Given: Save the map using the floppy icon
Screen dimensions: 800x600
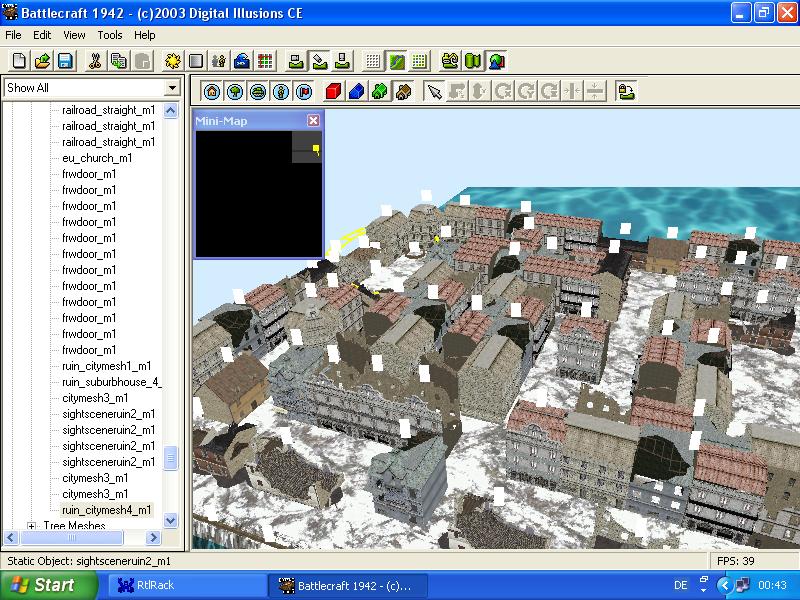Looking at the screenshot, I should tap(64, 61).
